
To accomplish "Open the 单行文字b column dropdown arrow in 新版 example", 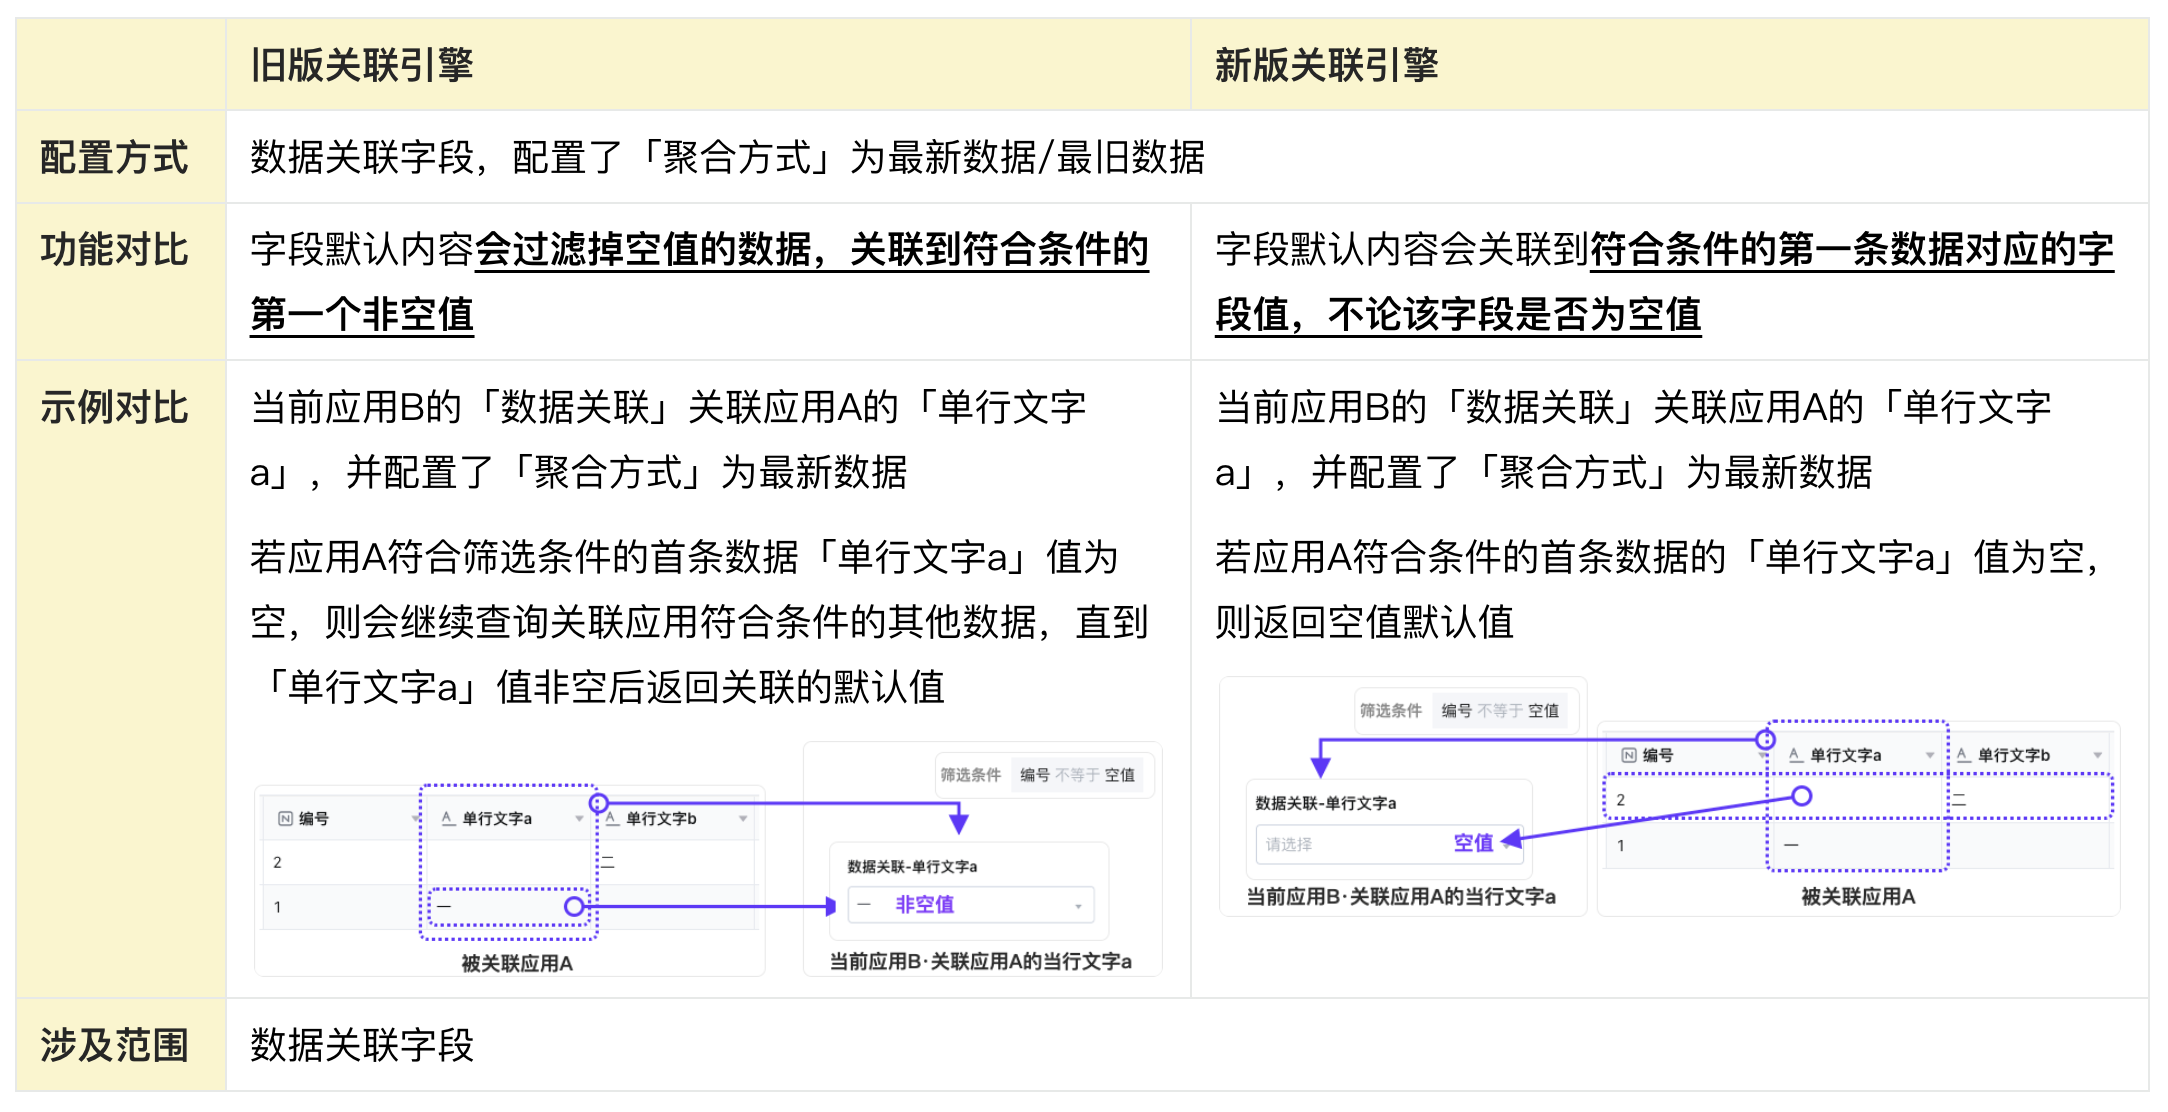I will [x=2098, y=756].
